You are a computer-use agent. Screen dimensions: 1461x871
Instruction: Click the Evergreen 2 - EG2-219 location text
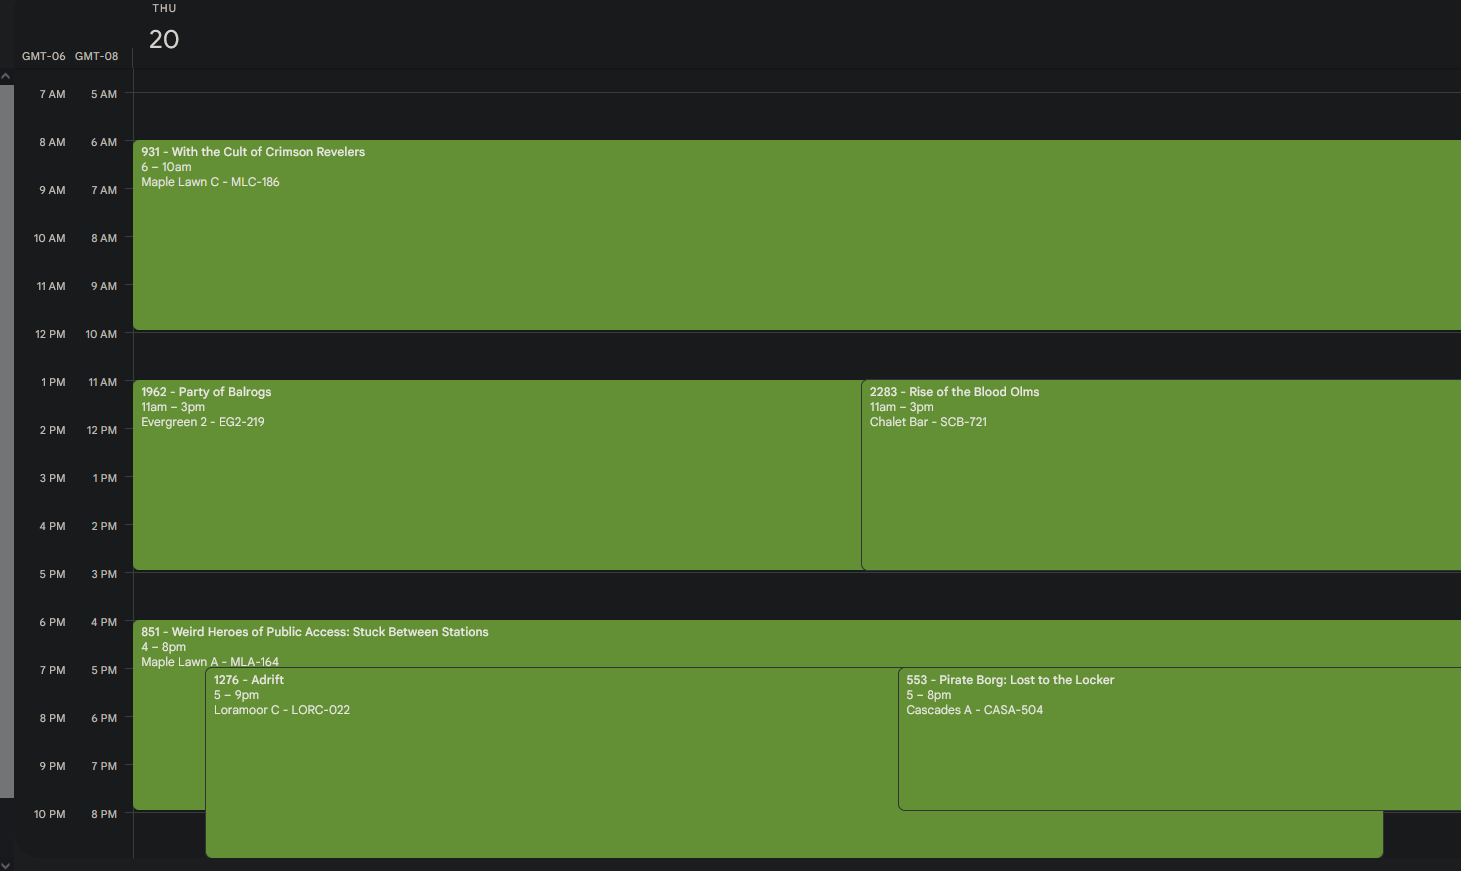point(203,422)
